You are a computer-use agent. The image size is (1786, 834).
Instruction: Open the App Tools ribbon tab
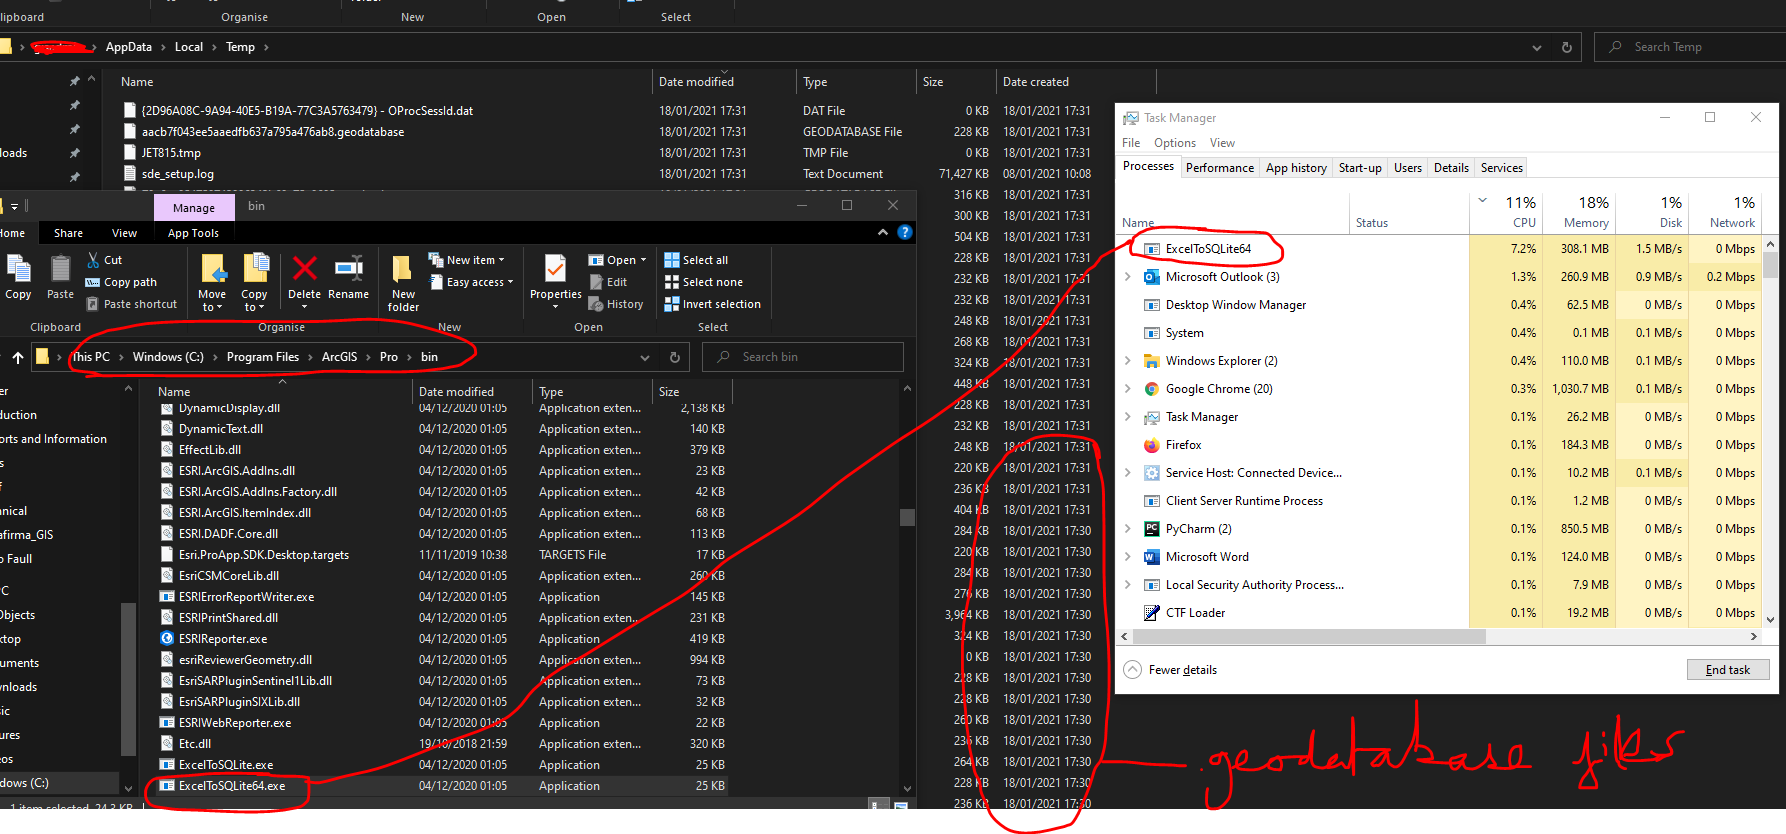point(193,233)
